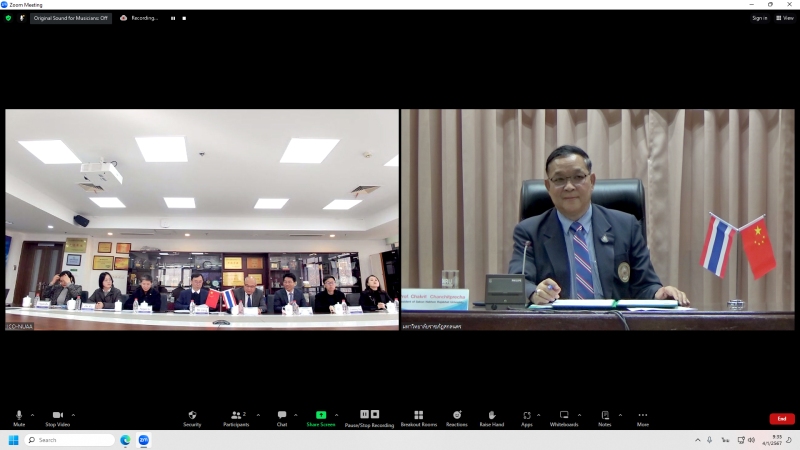Expand video options arrow beside Stop Video
The height and width of the screenshot is (450, 800).
click(x=73, y=415)
